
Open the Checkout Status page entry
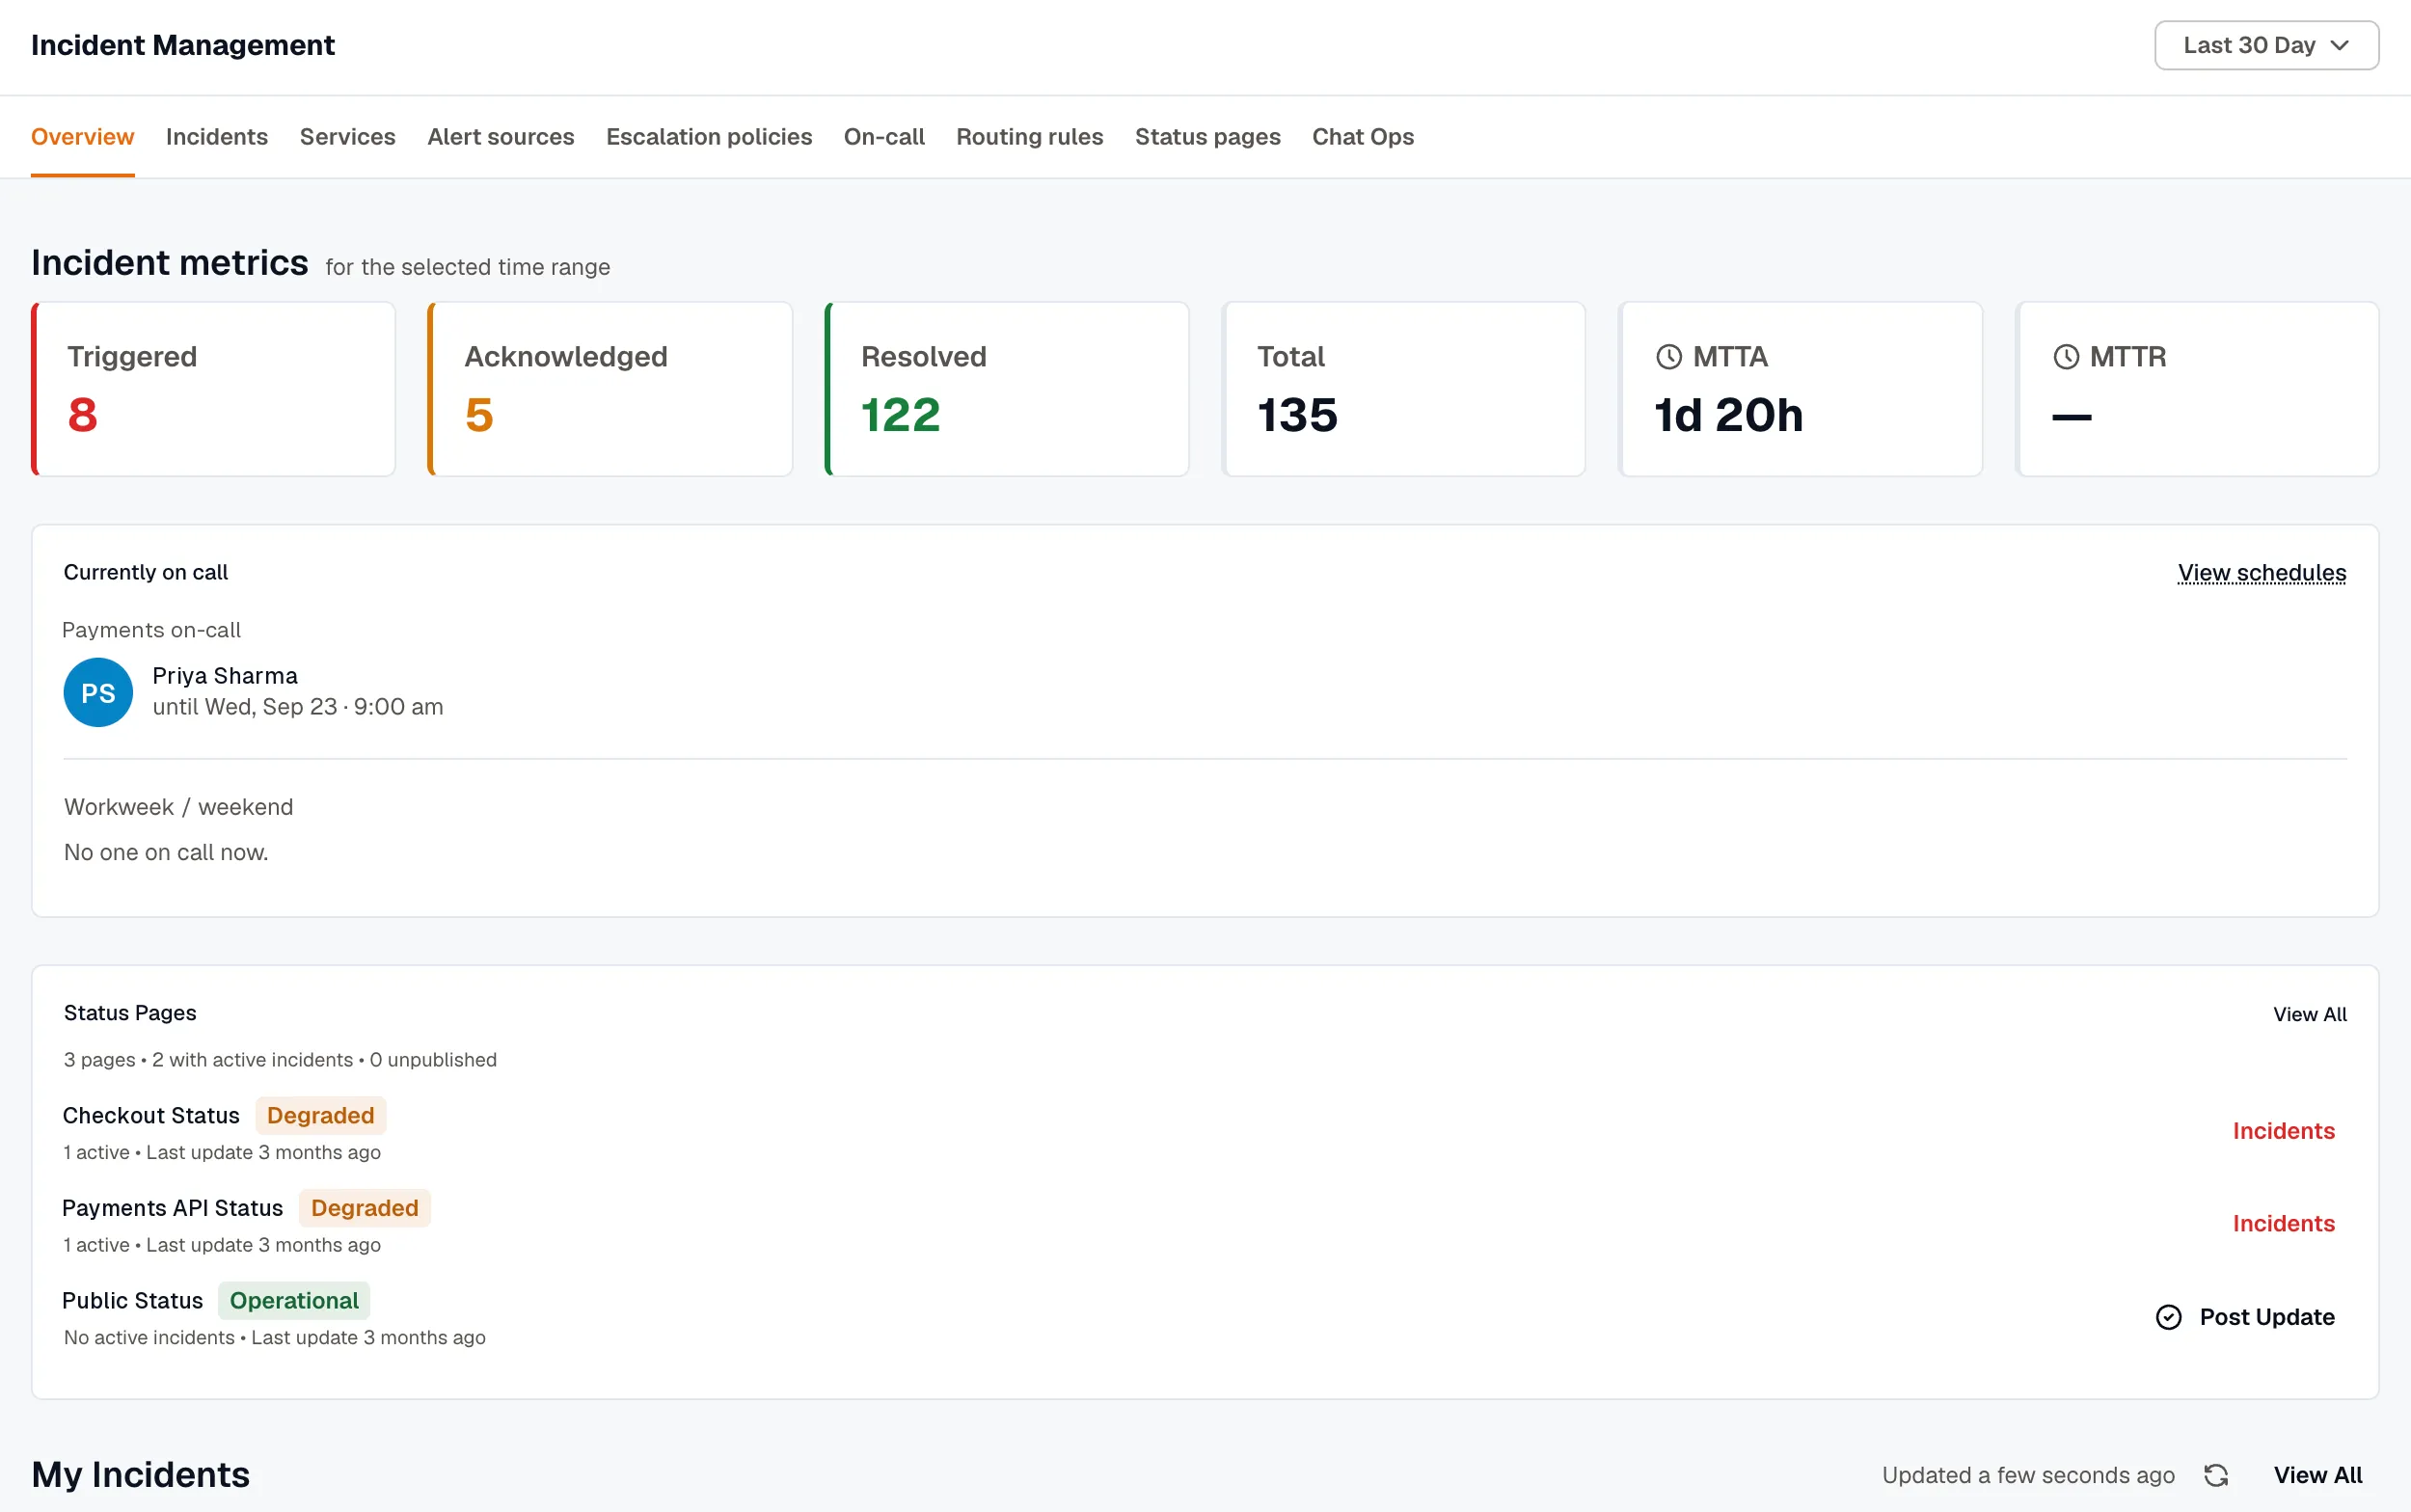point(151,1115)
